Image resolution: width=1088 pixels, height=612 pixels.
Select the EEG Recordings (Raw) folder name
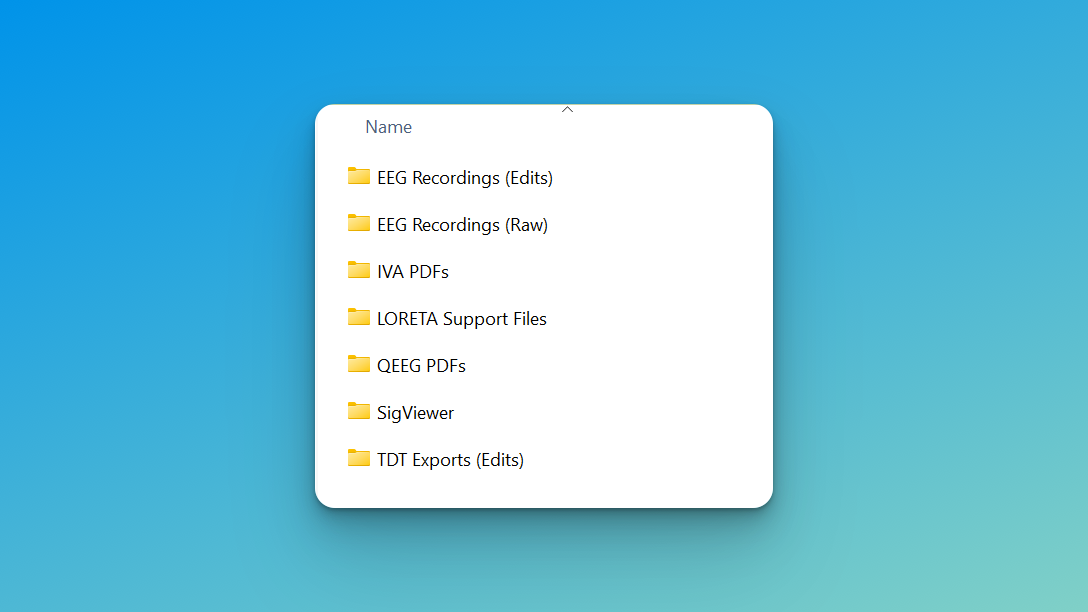pos(462,225)
